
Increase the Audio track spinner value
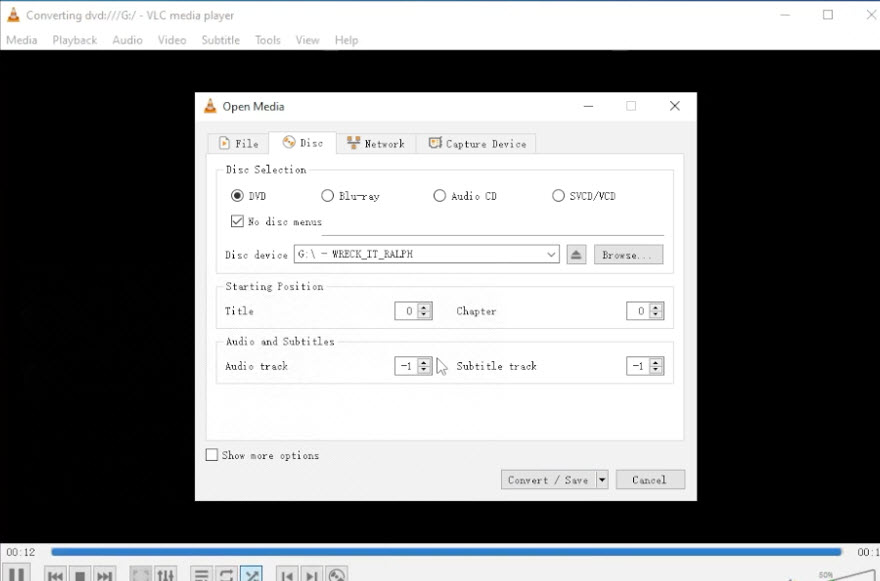pos(424,362)
